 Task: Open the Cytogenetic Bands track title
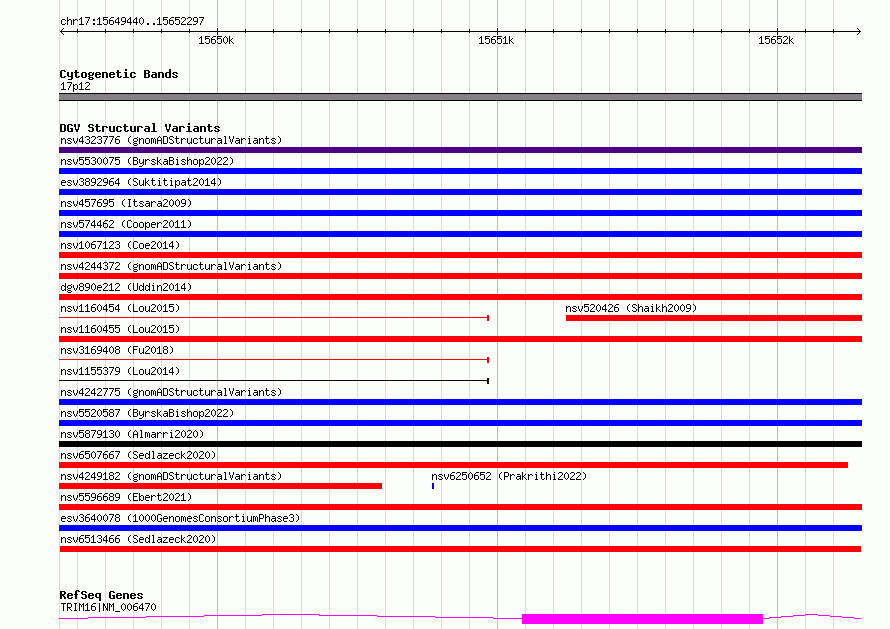(x=119, y=74)
